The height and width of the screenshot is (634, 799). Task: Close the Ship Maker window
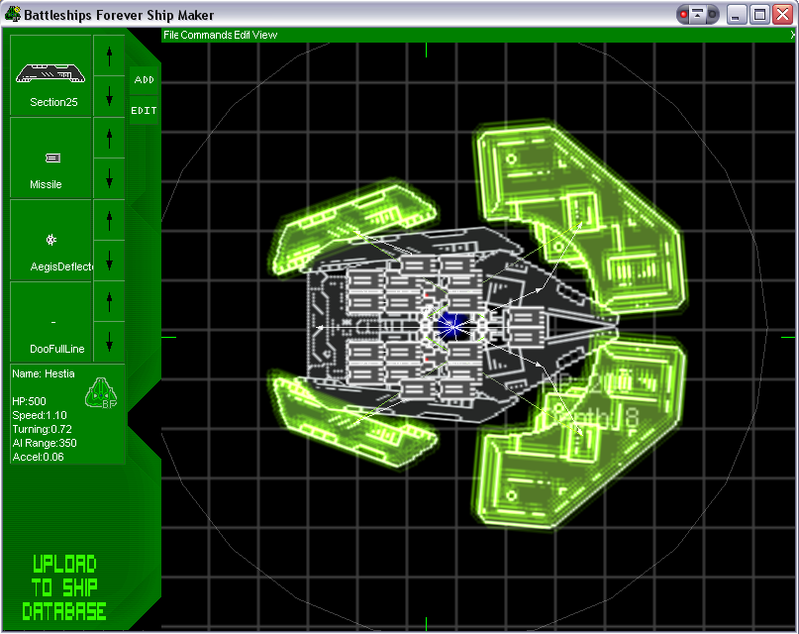pyautogui.click(x=783, y=14)
